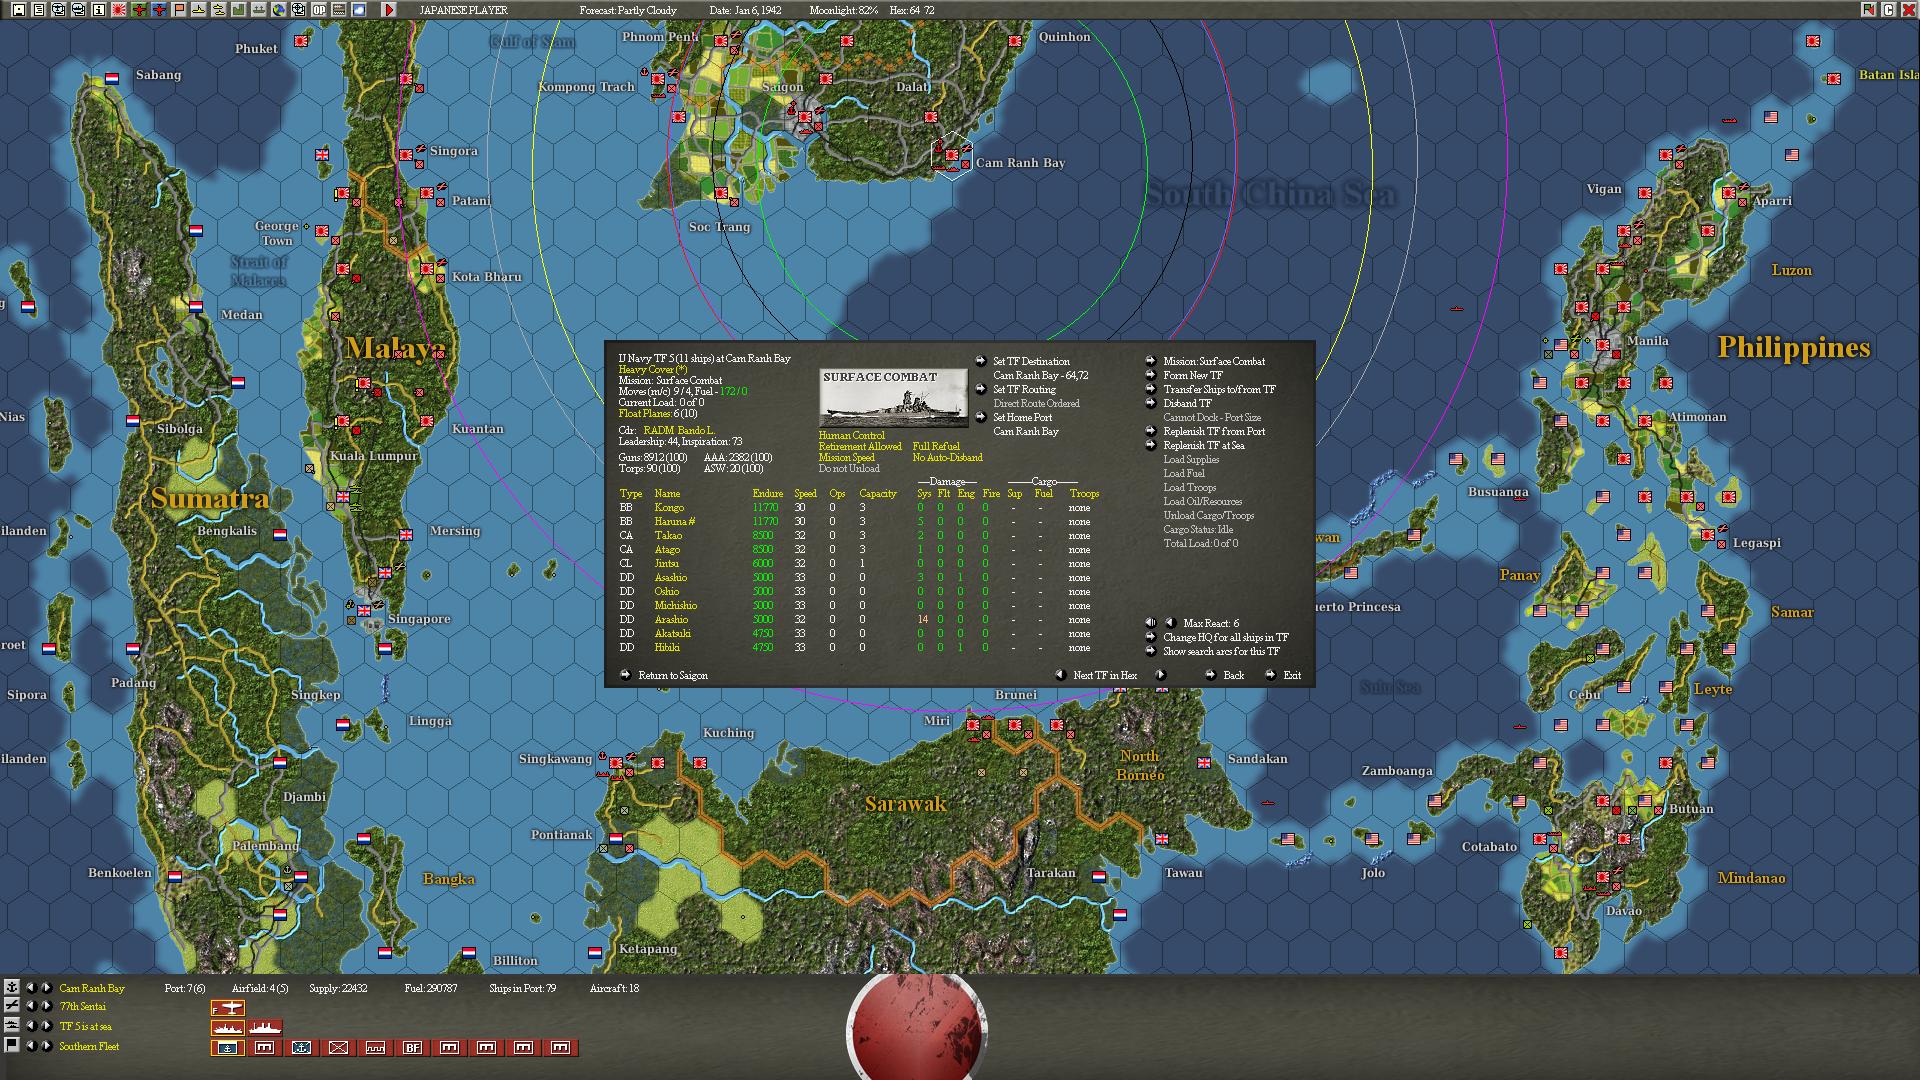This screenshot has height=1080, width=1920.
Task: Toggle Retirement Allowed setting
Action: tap(860, 447)
